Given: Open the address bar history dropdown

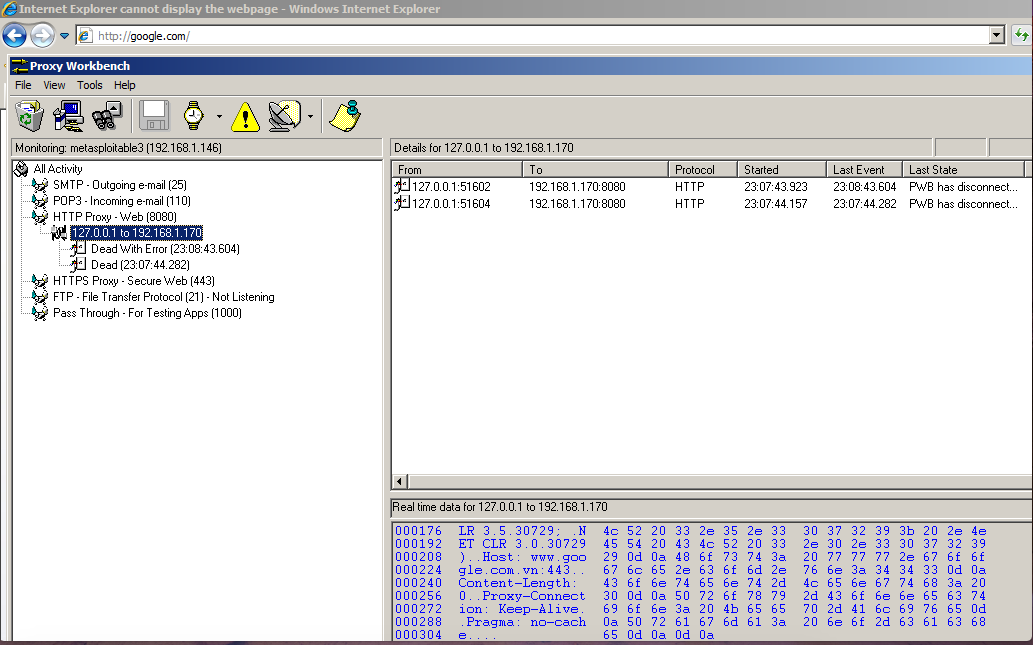Looking at the screenshot, I should [996, 35].
